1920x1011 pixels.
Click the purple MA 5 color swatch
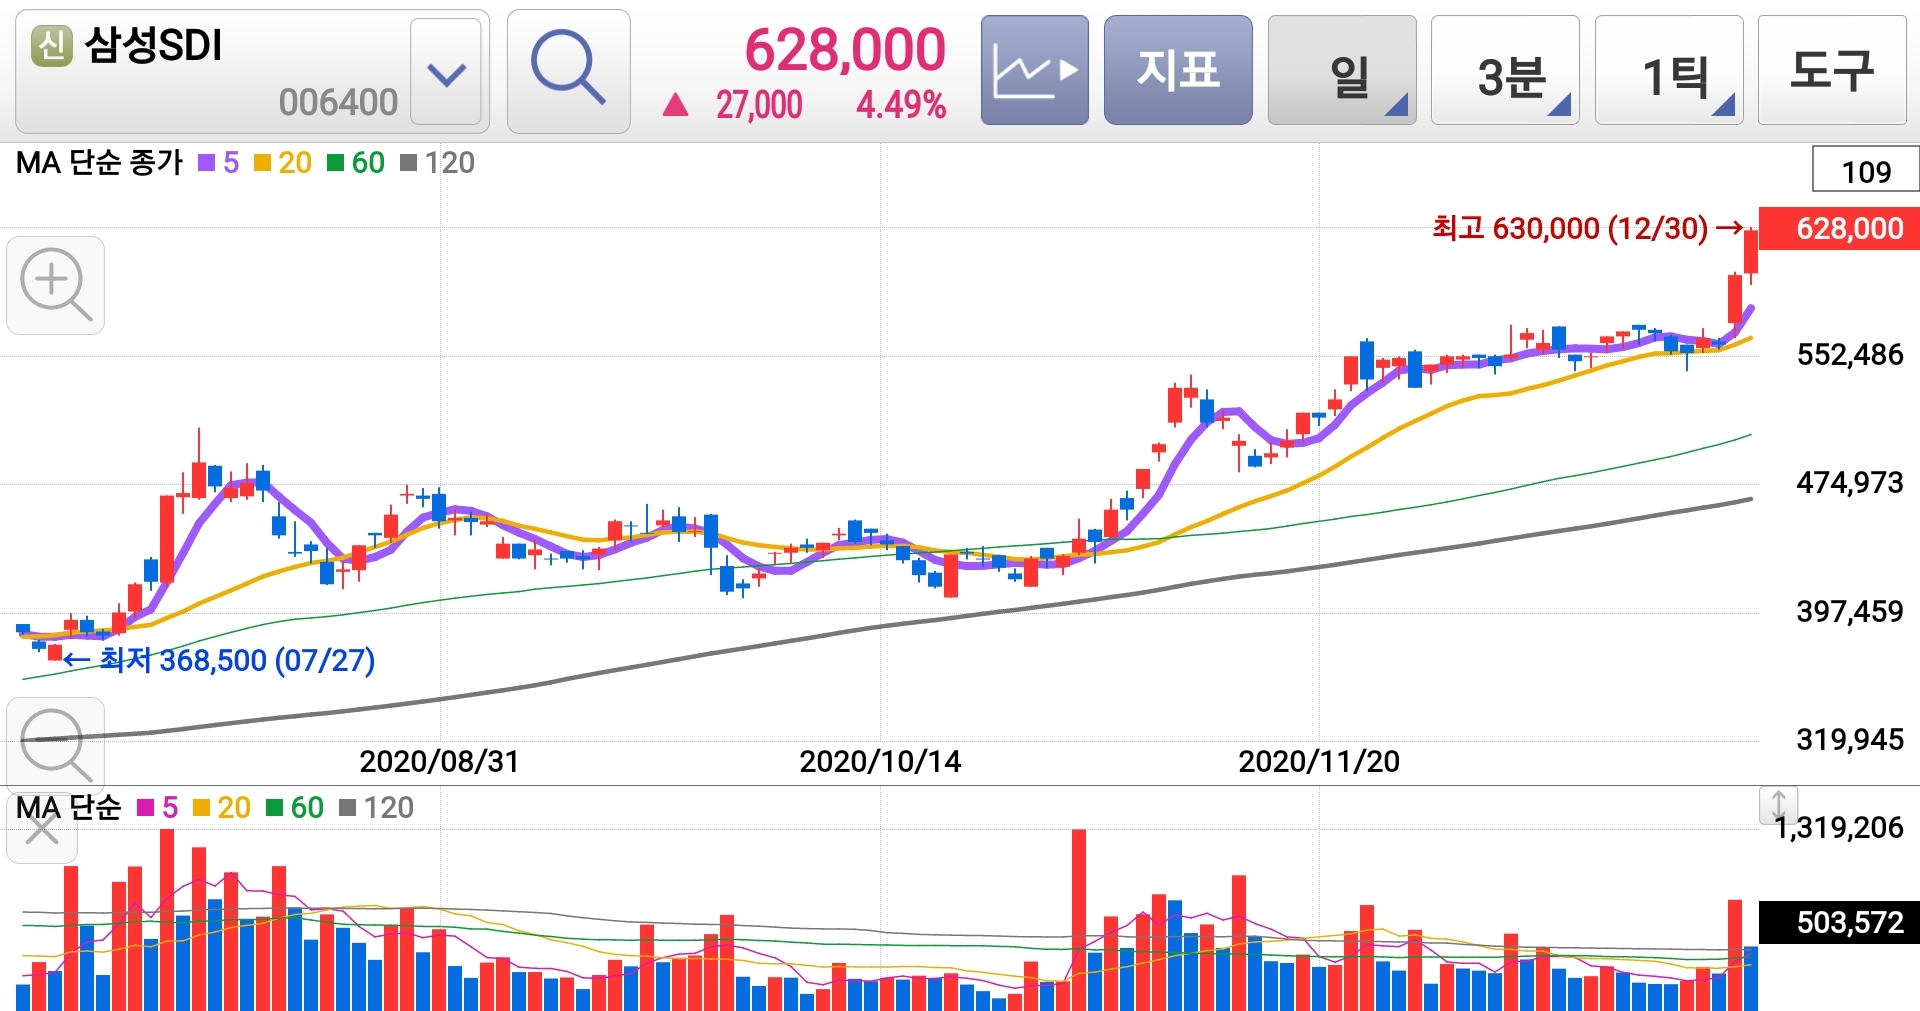207,163
